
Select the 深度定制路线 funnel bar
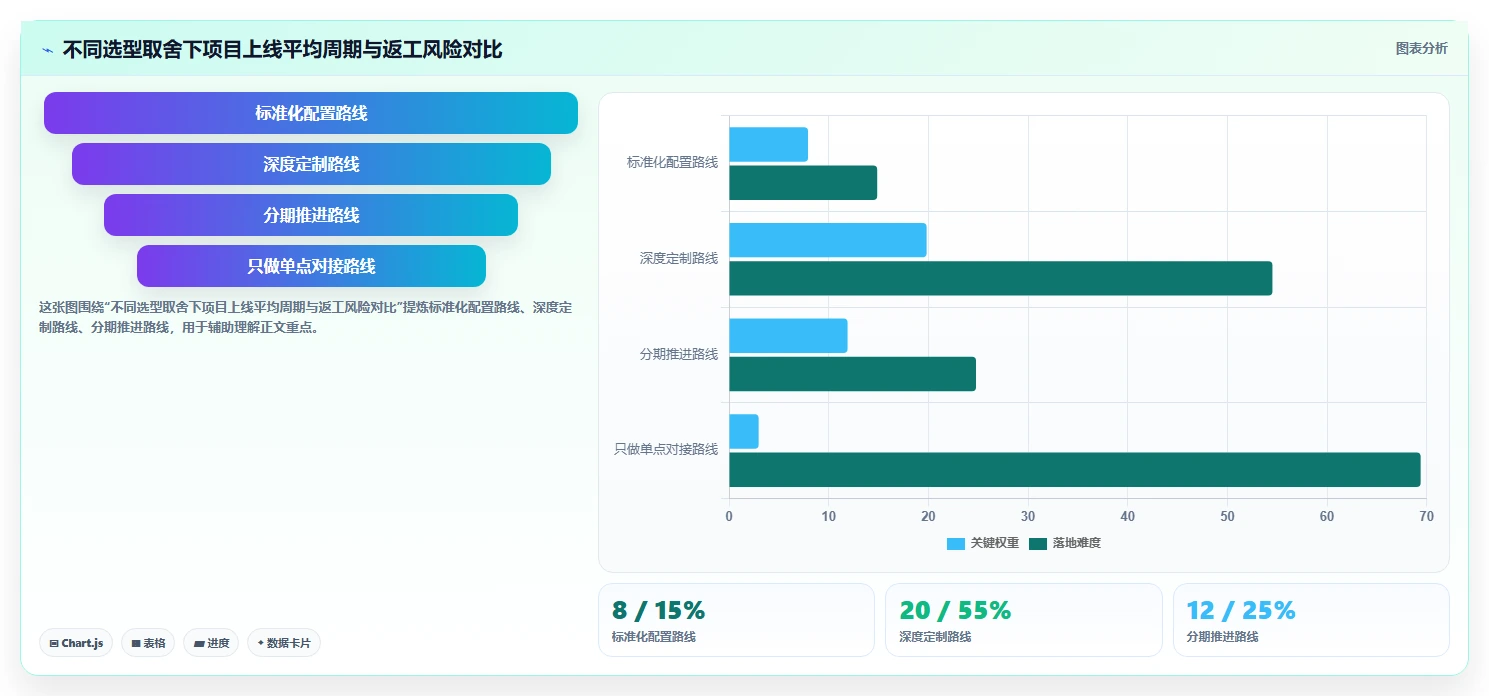pos(311,164)
